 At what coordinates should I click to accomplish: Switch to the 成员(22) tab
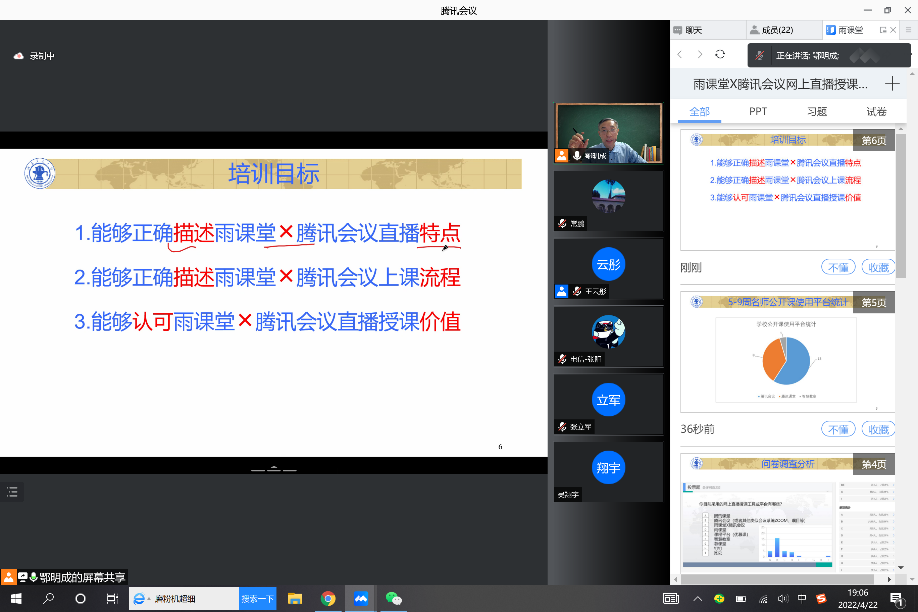779,30
